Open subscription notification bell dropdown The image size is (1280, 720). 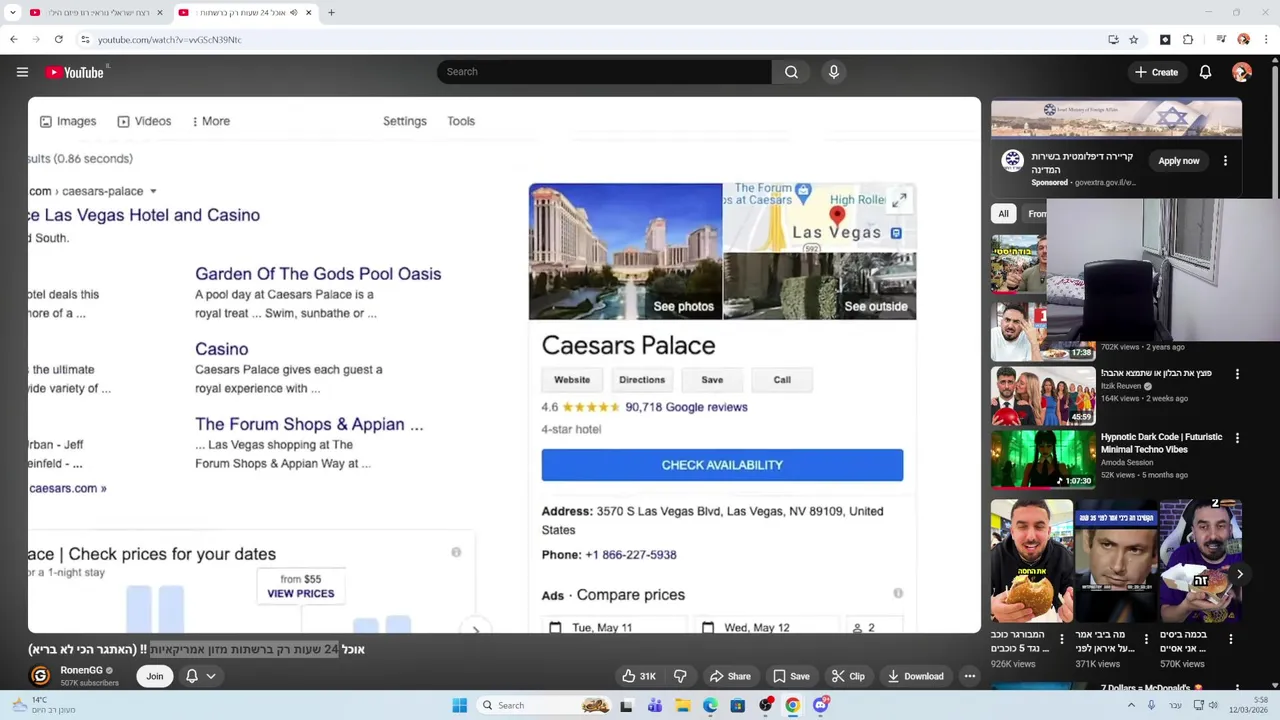(x=201, y=676)
